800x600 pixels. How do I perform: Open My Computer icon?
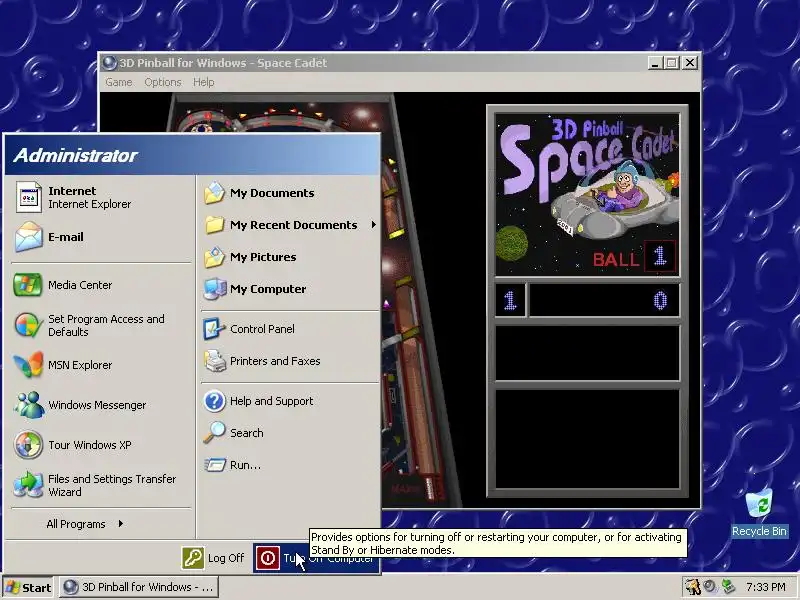tap(215, 289)
